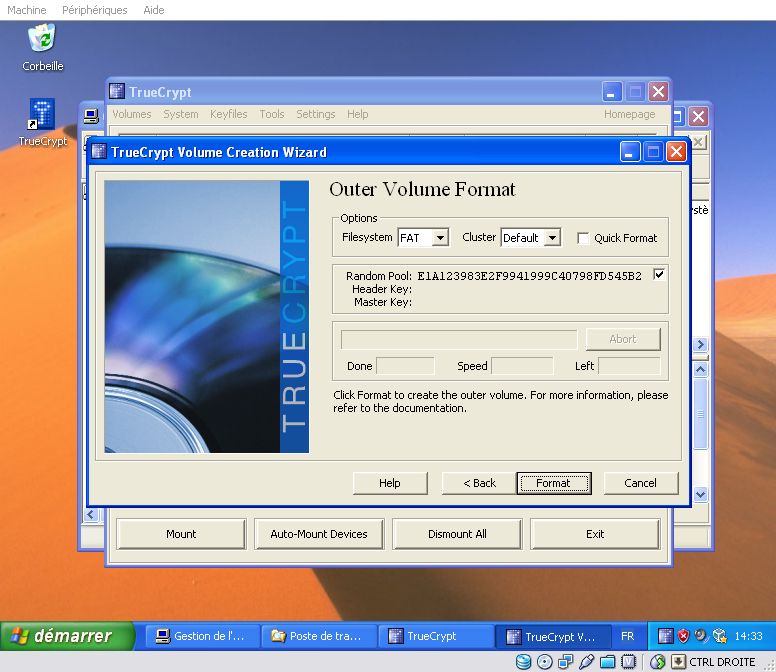Viewport: 776px width, 672px height.
Task: Cancel the volume creation wizard
Action: click(x=640, y=483)
